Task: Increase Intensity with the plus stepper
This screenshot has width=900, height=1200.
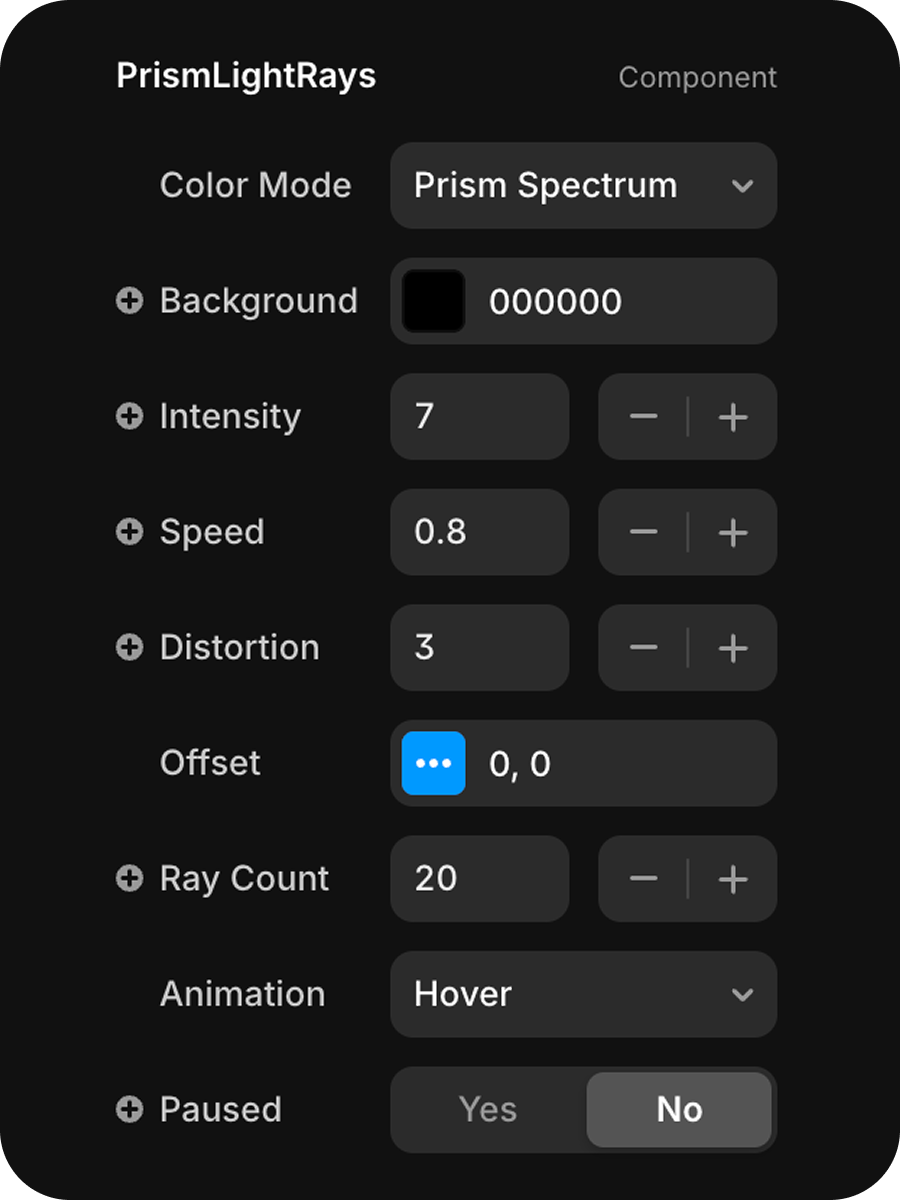Action: click(x=733, y=417)
